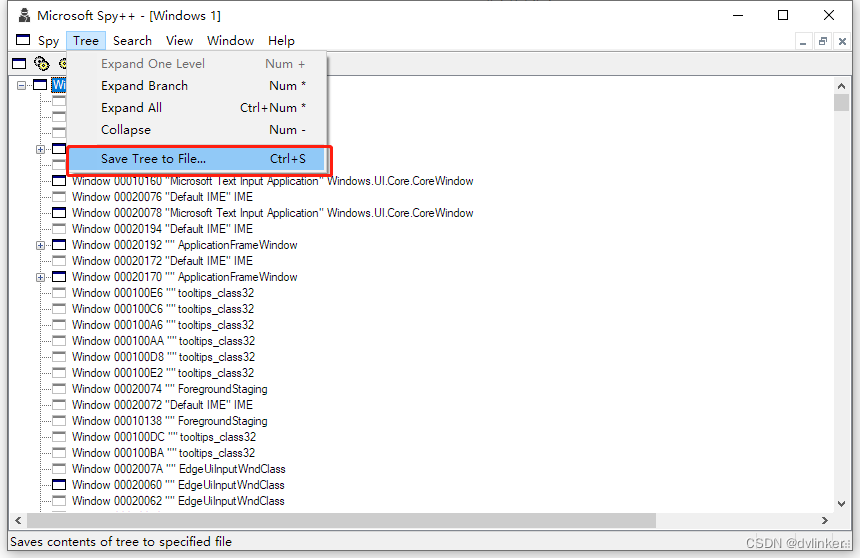Viewport: 860px width, 558px height.
Task: Click the Spy++ app icon in the title bar
Action: click(24, 15)
